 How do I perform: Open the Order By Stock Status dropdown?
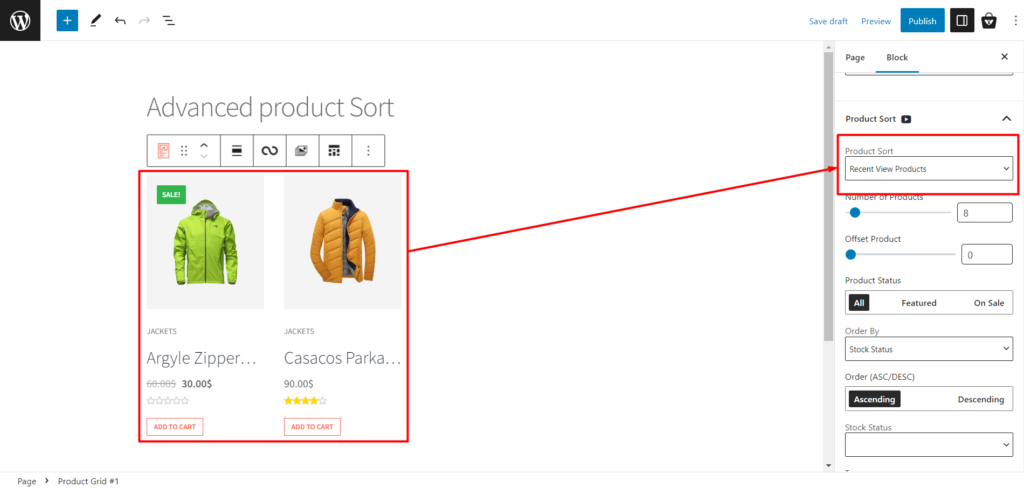(929, 349)
